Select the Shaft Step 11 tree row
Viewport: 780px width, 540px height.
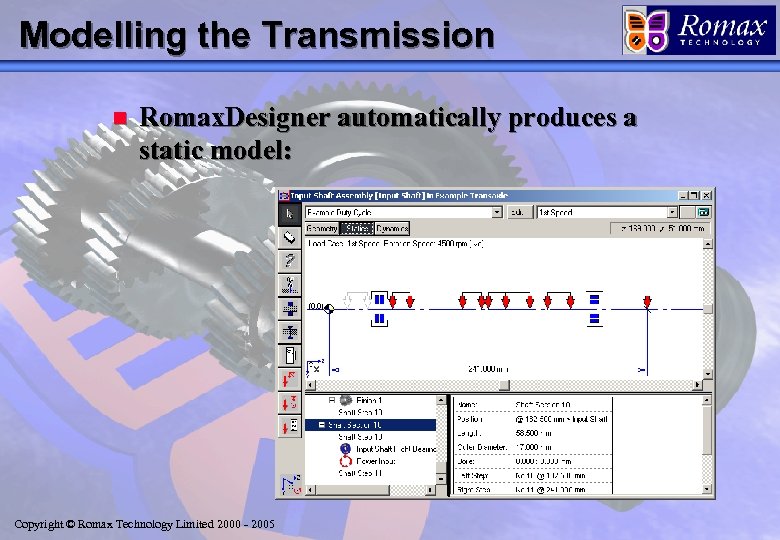360,473
